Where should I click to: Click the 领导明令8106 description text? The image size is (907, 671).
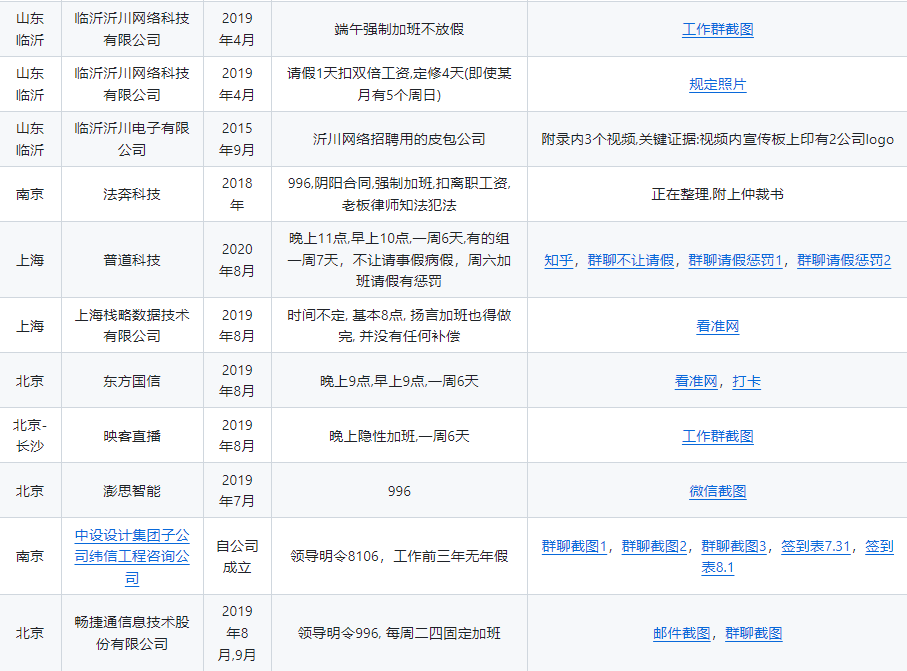399,556
